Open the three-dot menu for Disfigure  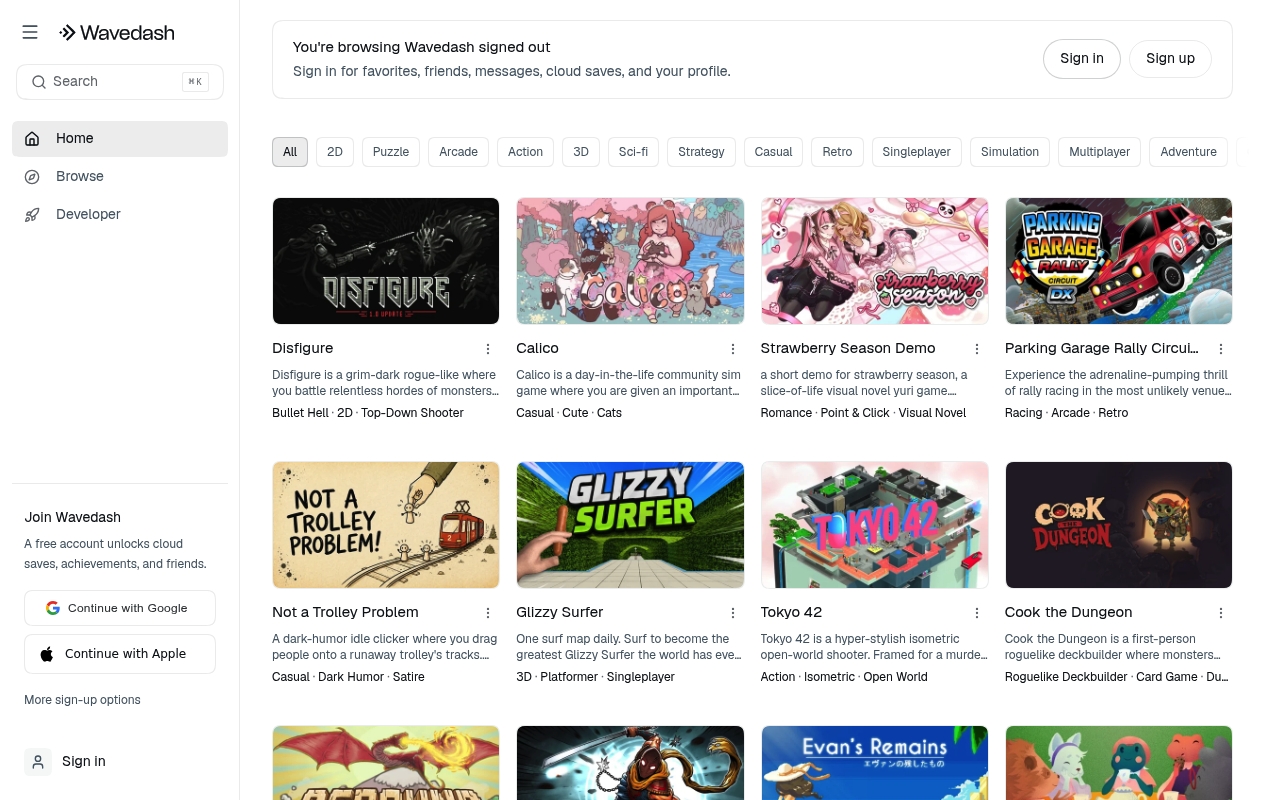coord(488,349)
